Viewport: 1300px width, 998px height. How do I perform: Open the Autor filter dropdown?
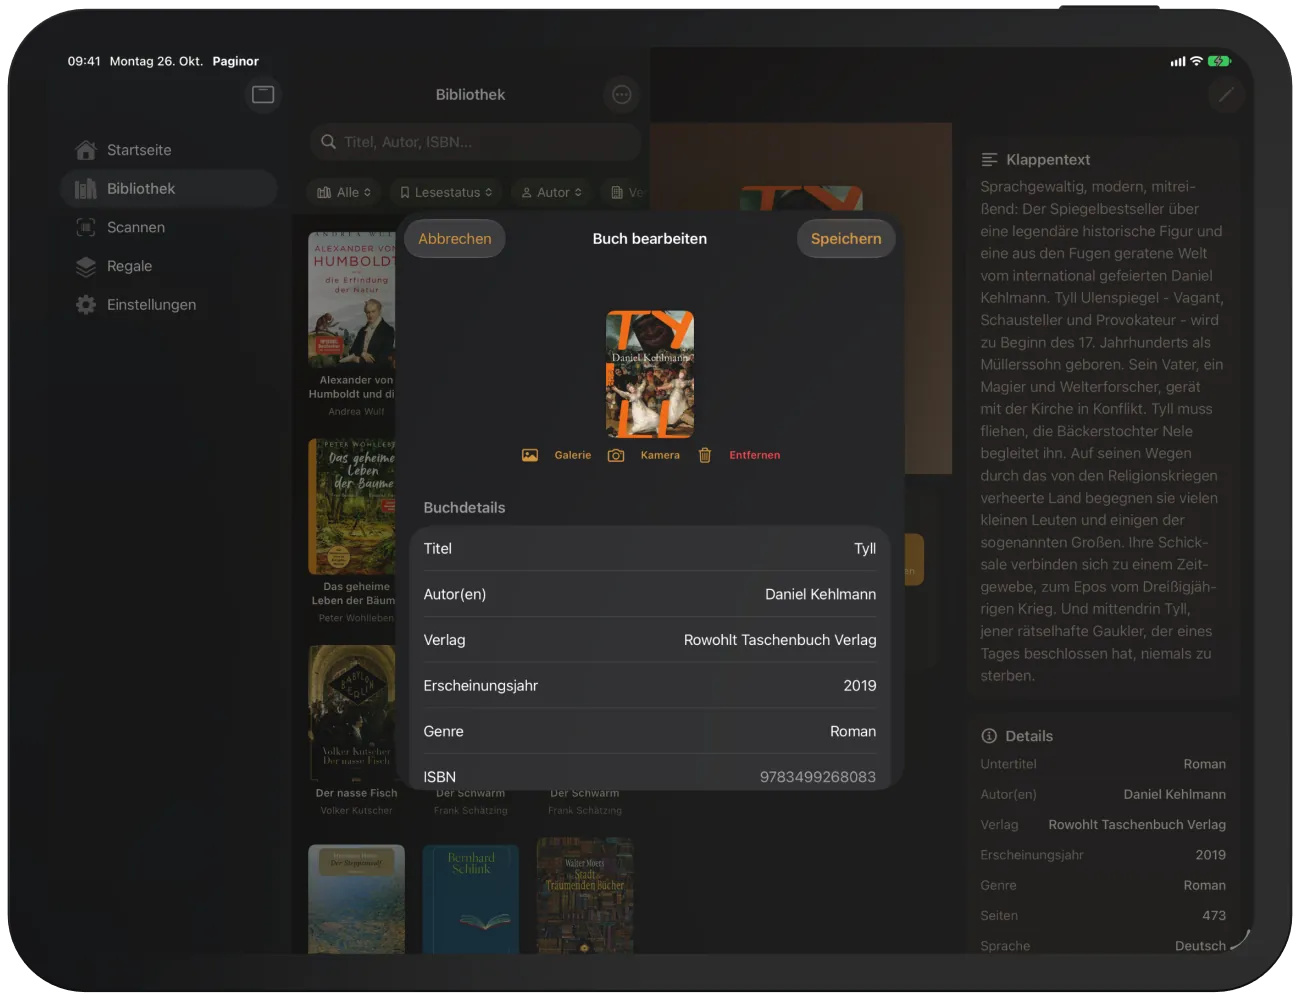(552, 192)
